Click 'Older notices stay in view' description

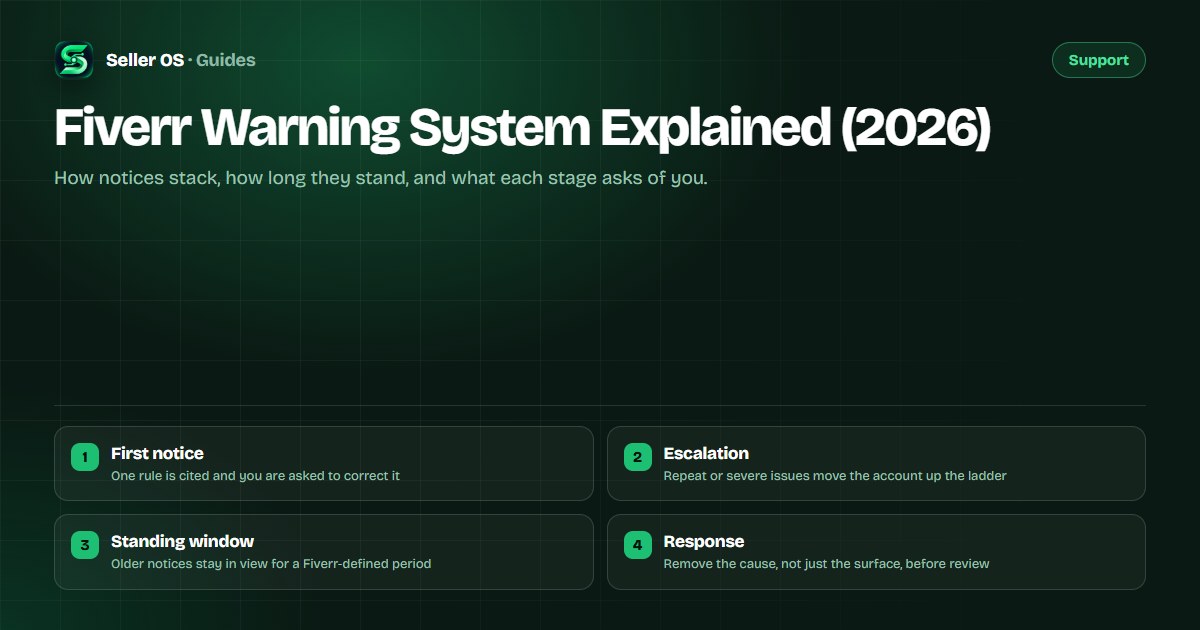pos(271,564)
